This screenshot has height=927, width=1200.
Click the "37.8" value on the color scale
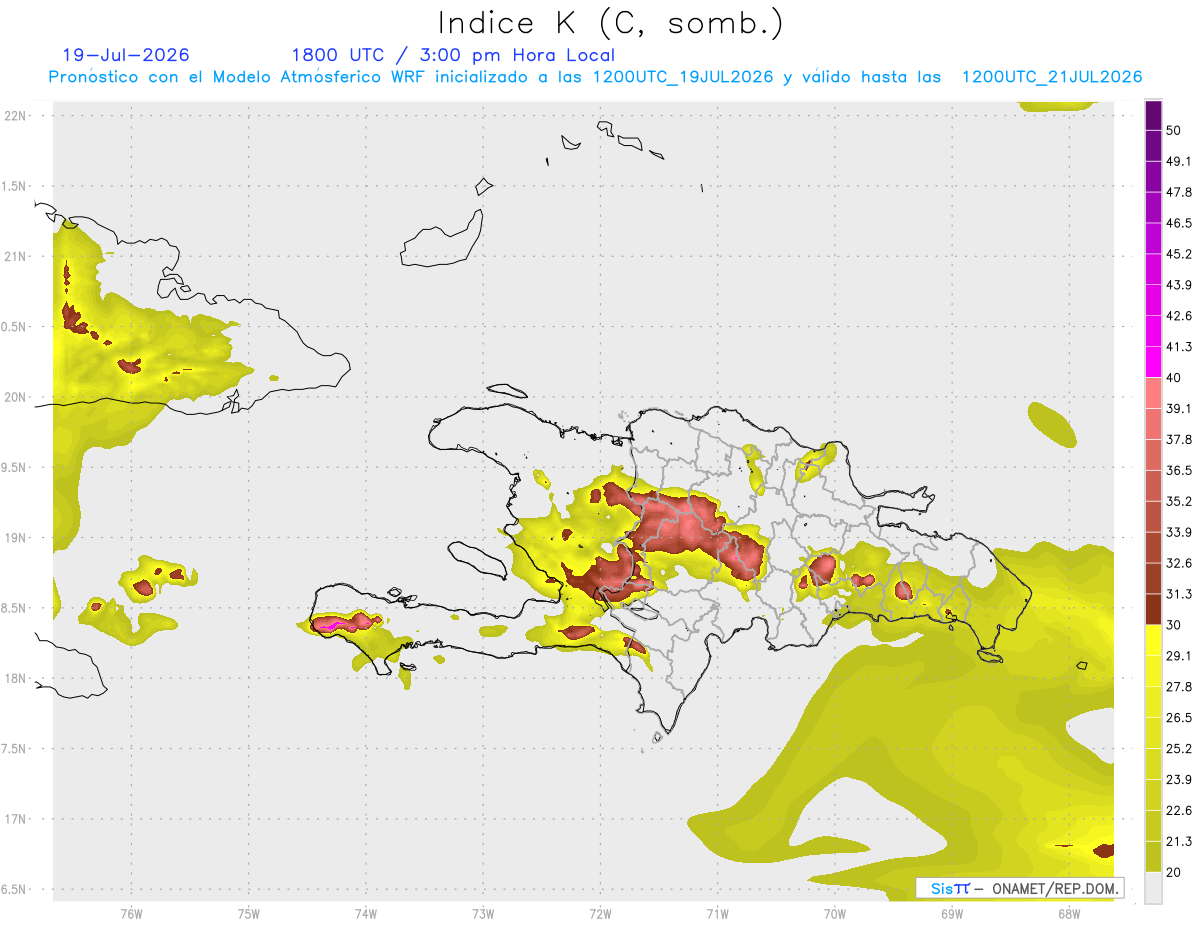[x=1178, y=440]
